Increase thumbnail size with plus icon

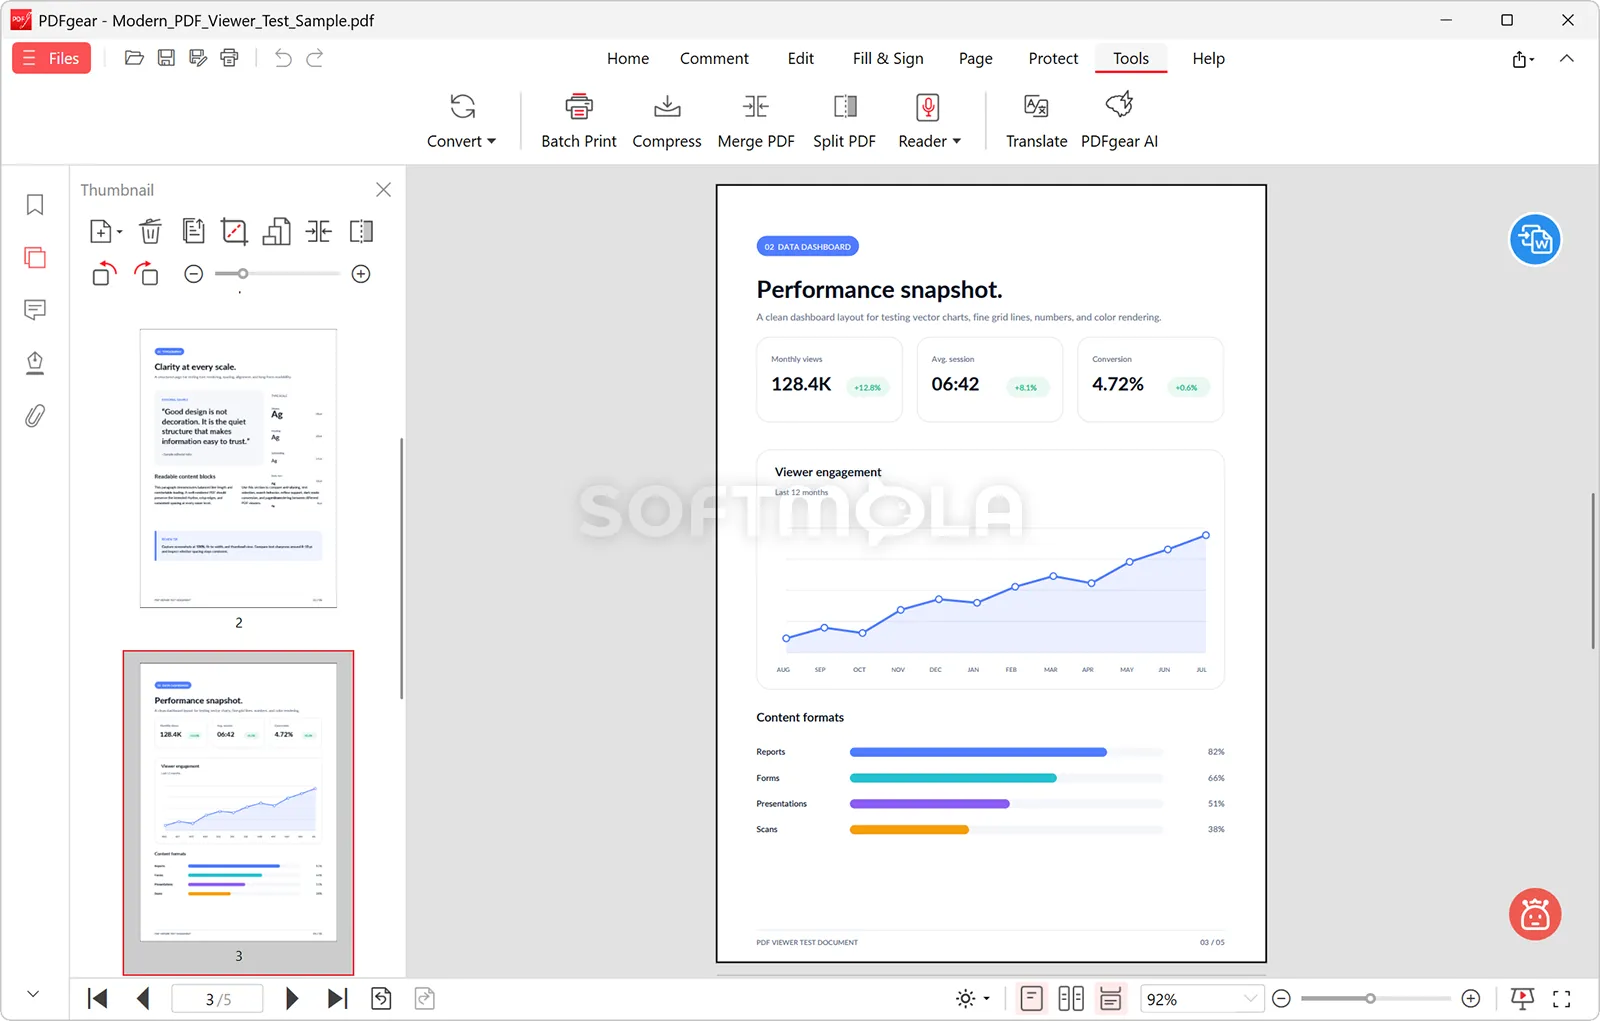click(x=361, y=274)
